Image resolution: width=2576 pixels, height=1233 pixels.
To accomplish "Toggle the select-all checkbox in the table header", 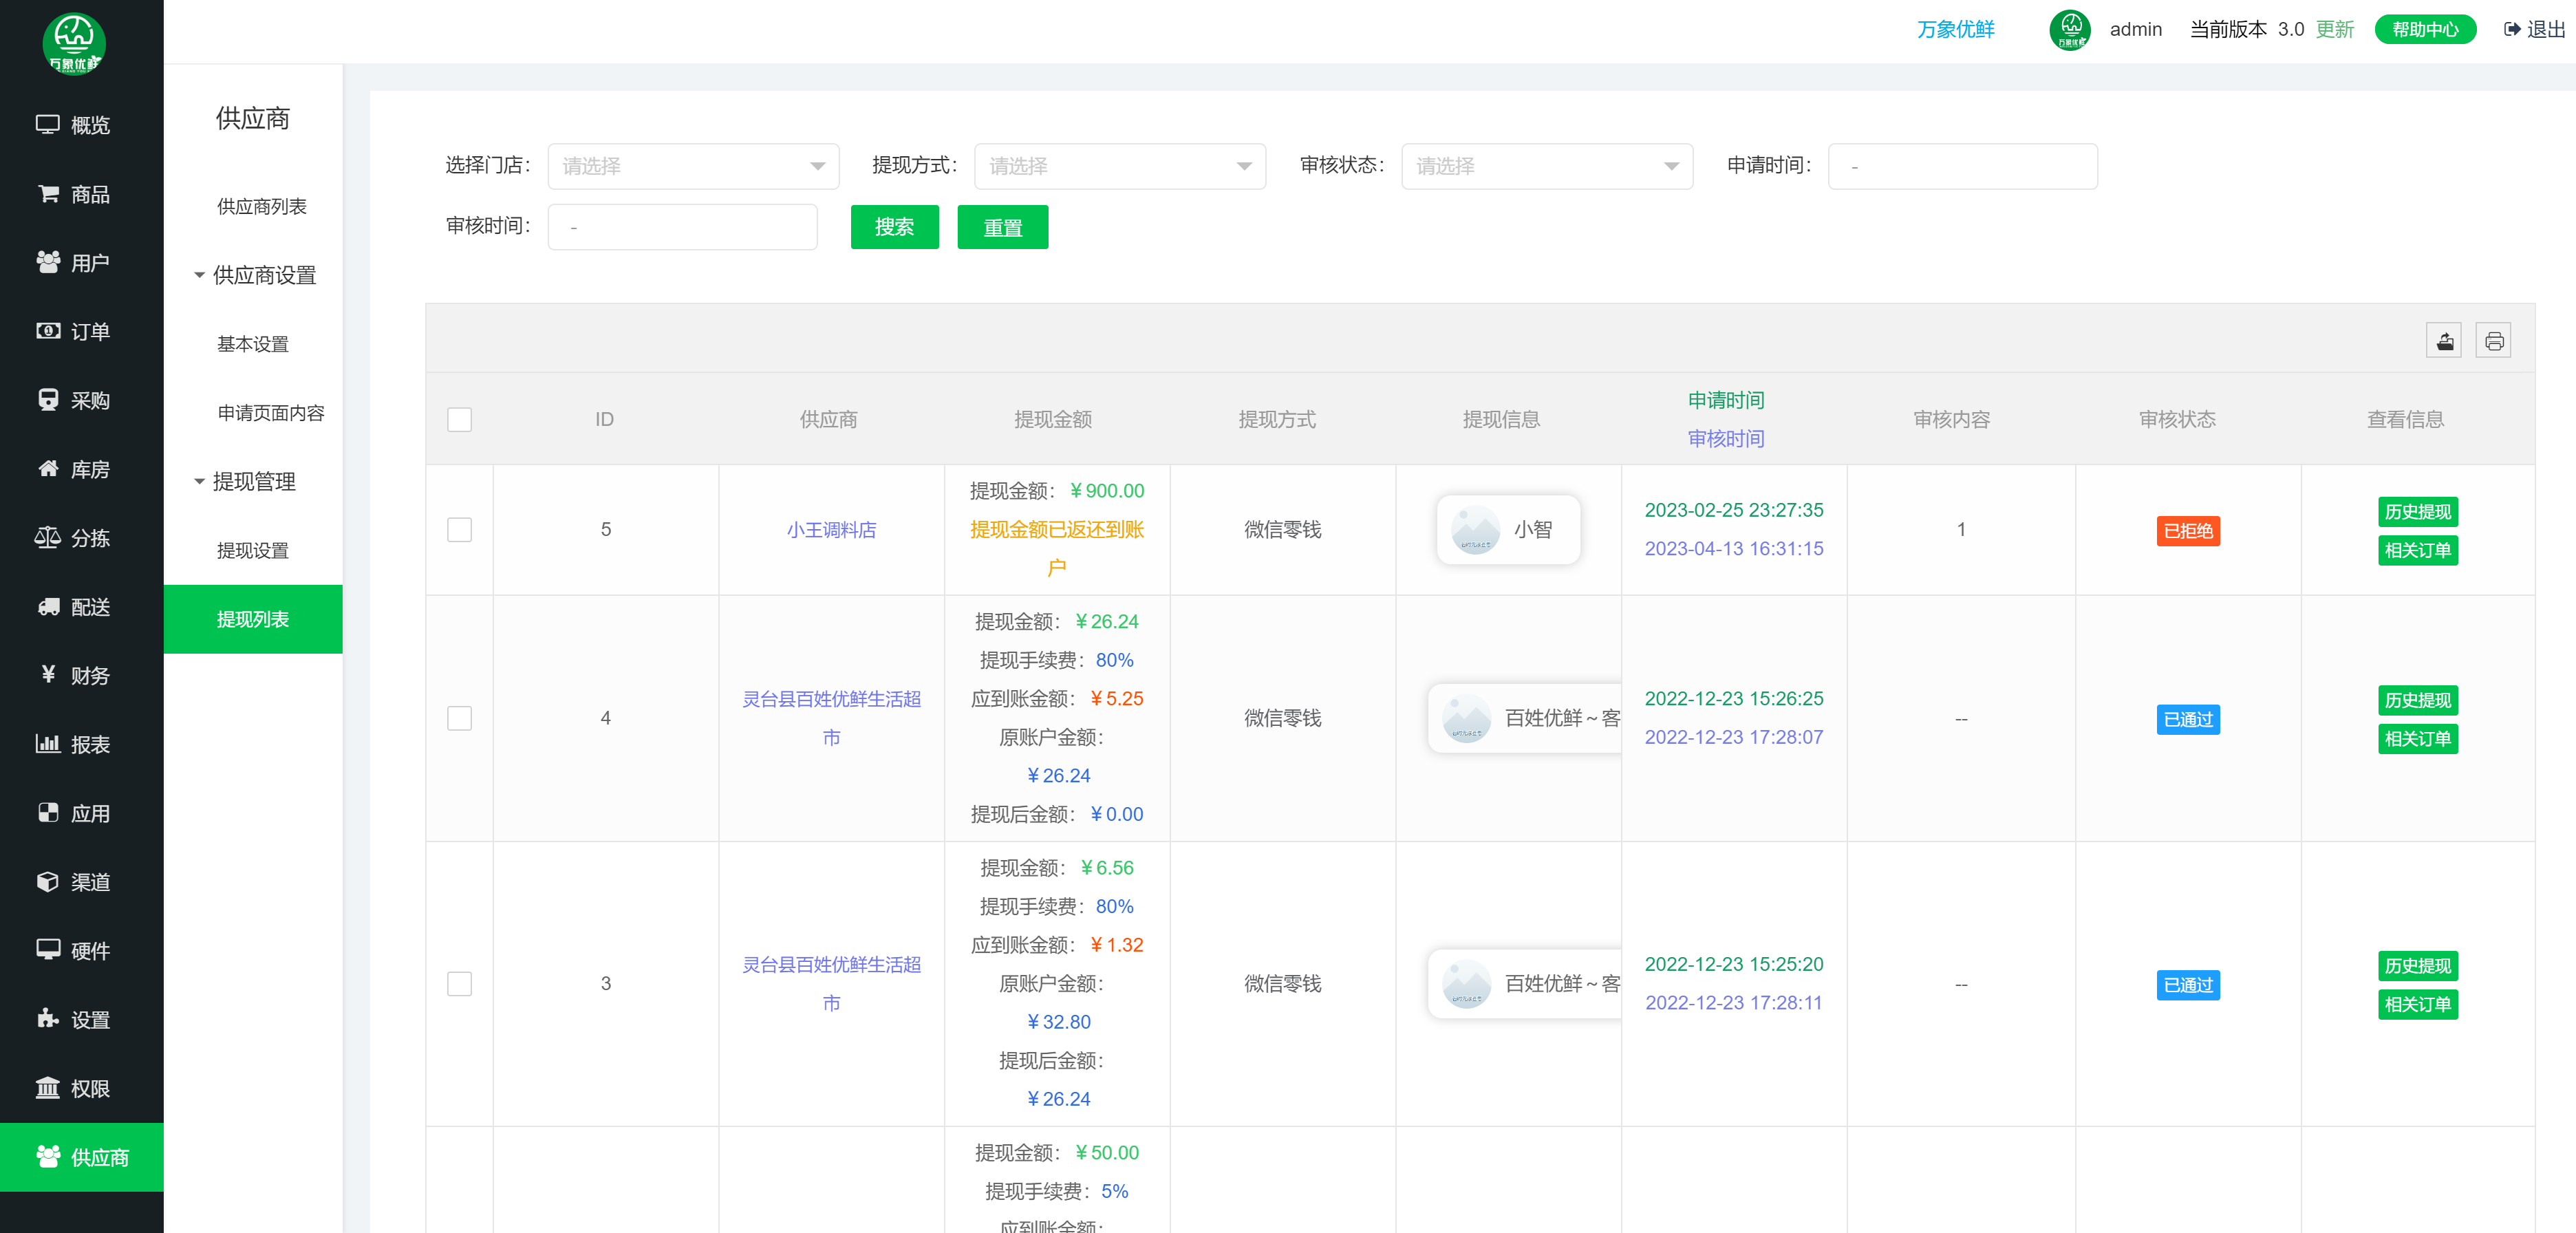I will (x=459, y=419).
